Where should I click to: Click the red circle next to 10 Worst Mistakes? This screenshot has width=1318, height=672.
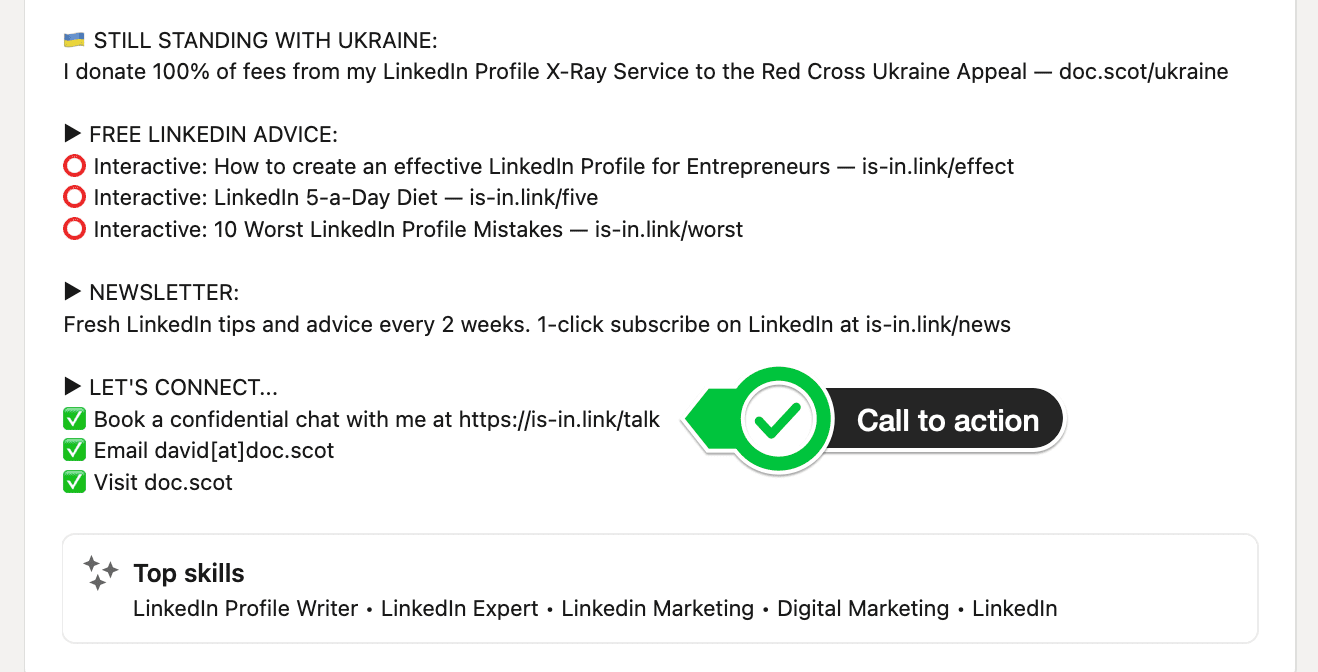pos(74,230)
